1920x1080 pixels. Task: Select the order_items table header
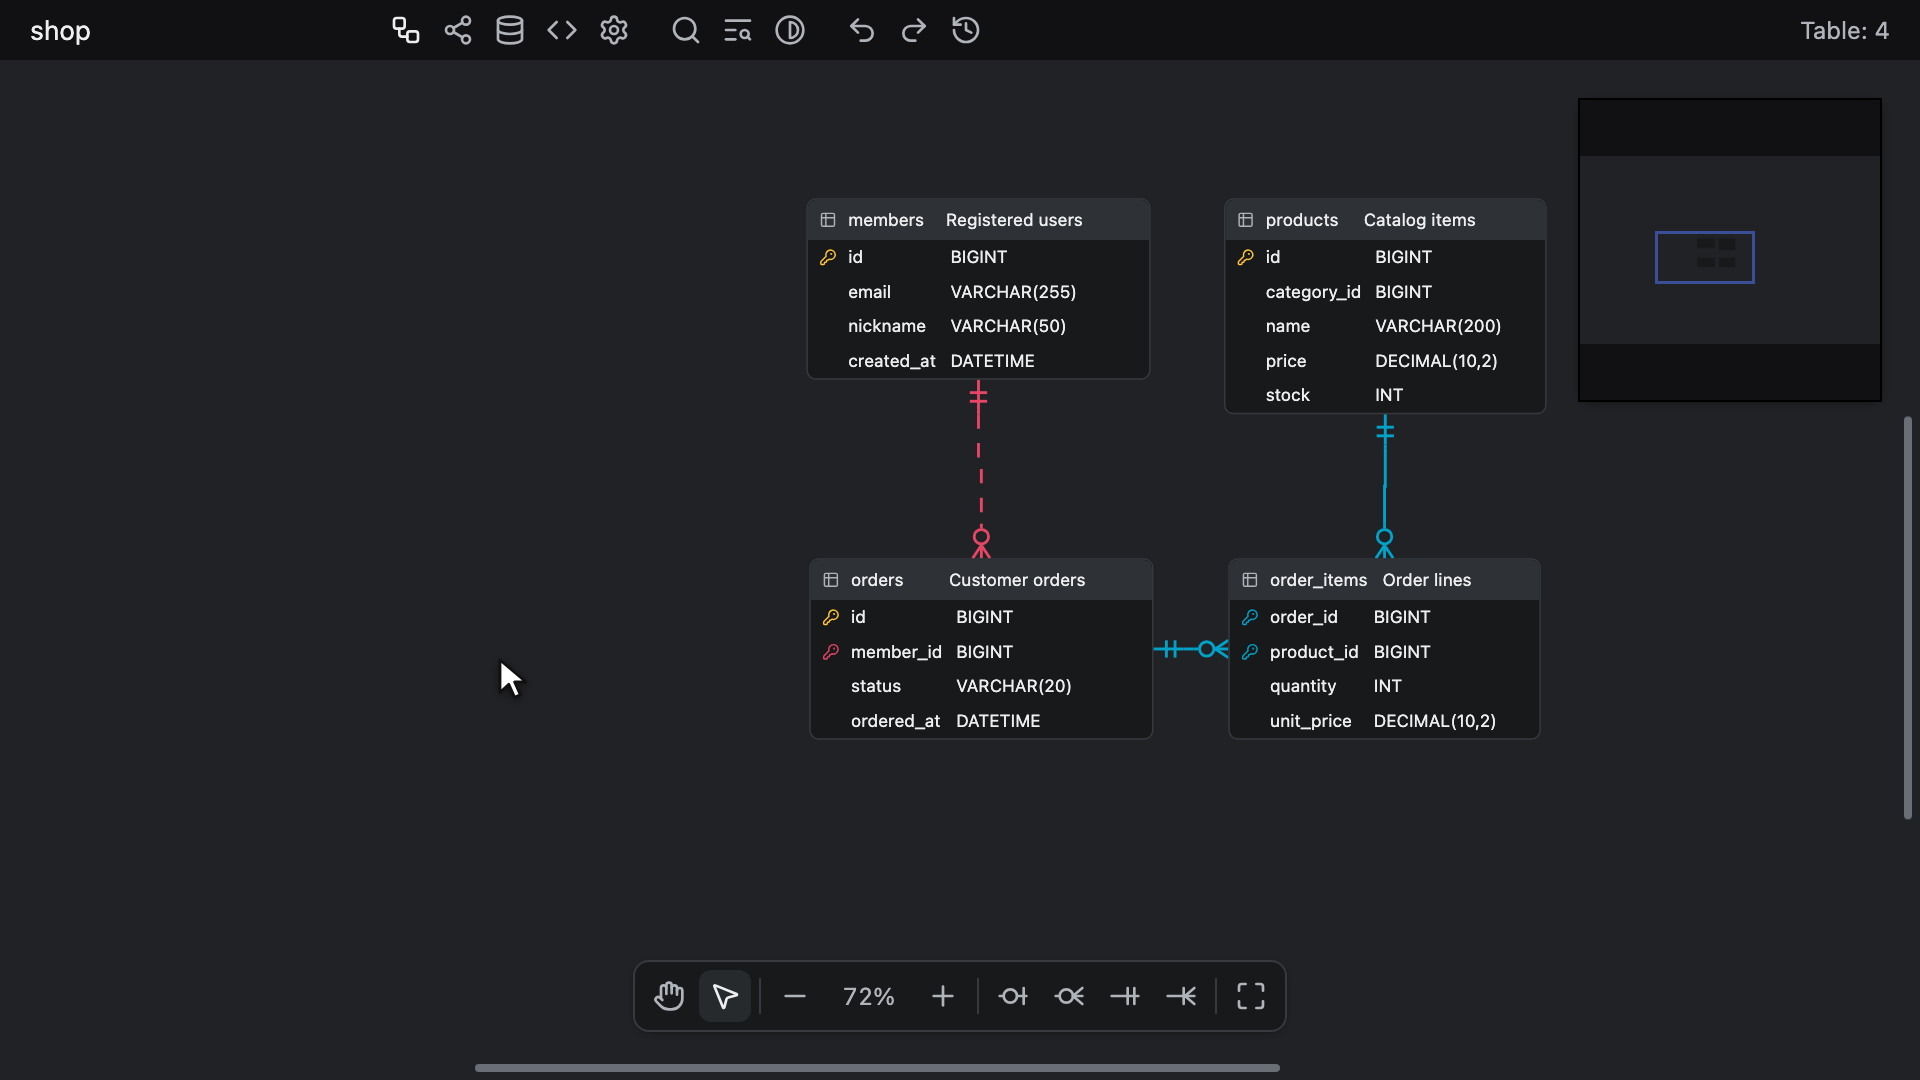pyautogui.click(x=1384, y=580)
